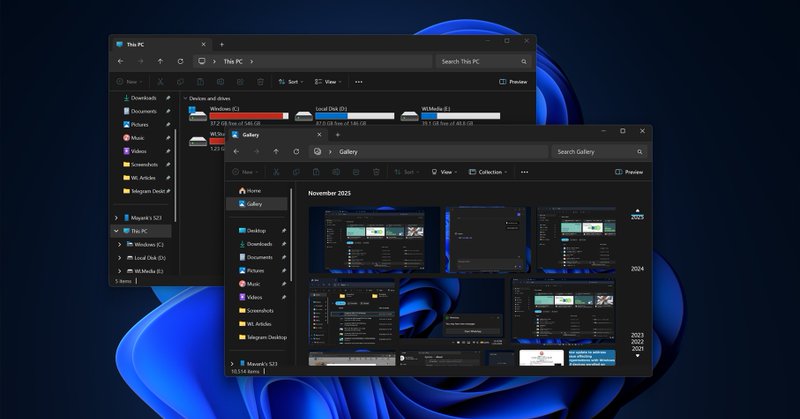Select the Gallery tab
Viewport: 800px width, 419px height.
(x=276, y=135)
